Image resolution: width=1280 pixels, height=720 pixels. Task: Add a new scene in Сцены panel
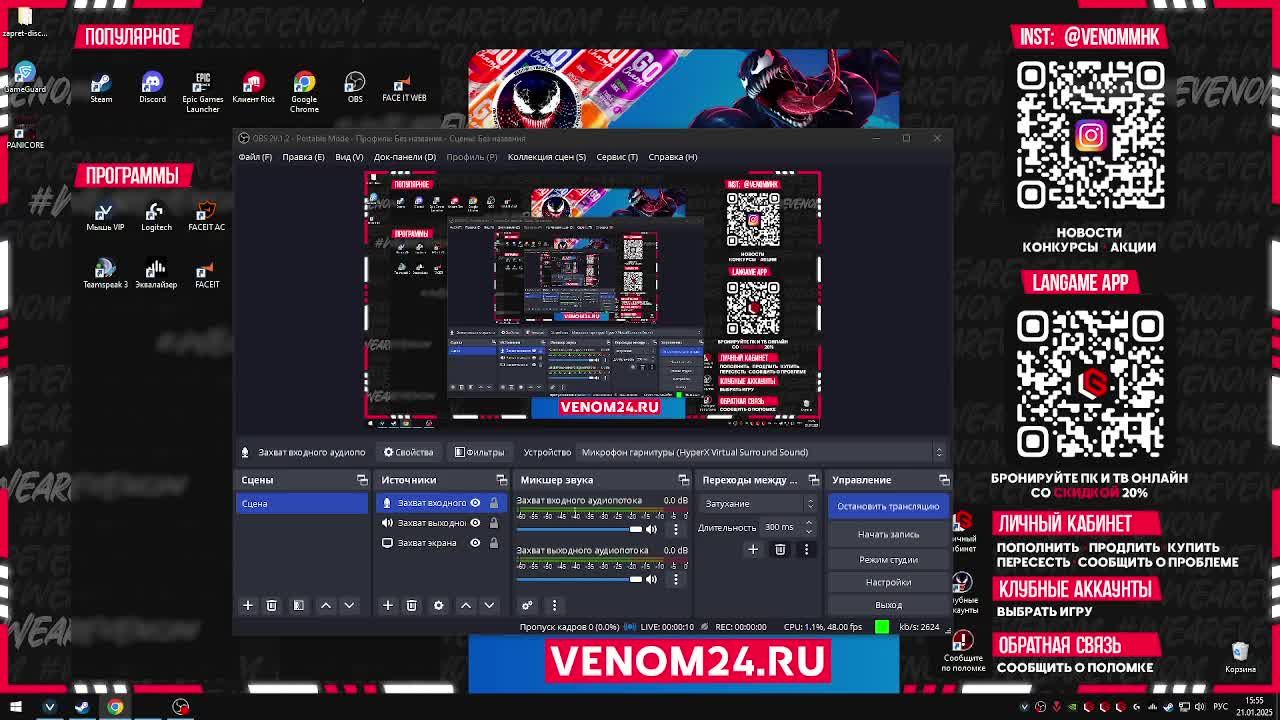[248, 605]
